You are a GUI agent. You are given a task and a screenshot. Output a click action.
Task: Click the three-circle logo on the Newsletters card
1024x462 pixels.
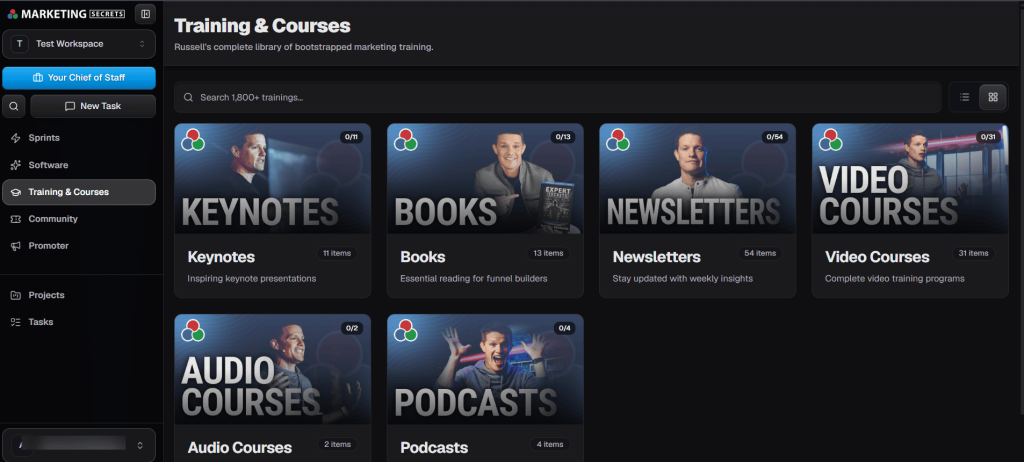618,140
